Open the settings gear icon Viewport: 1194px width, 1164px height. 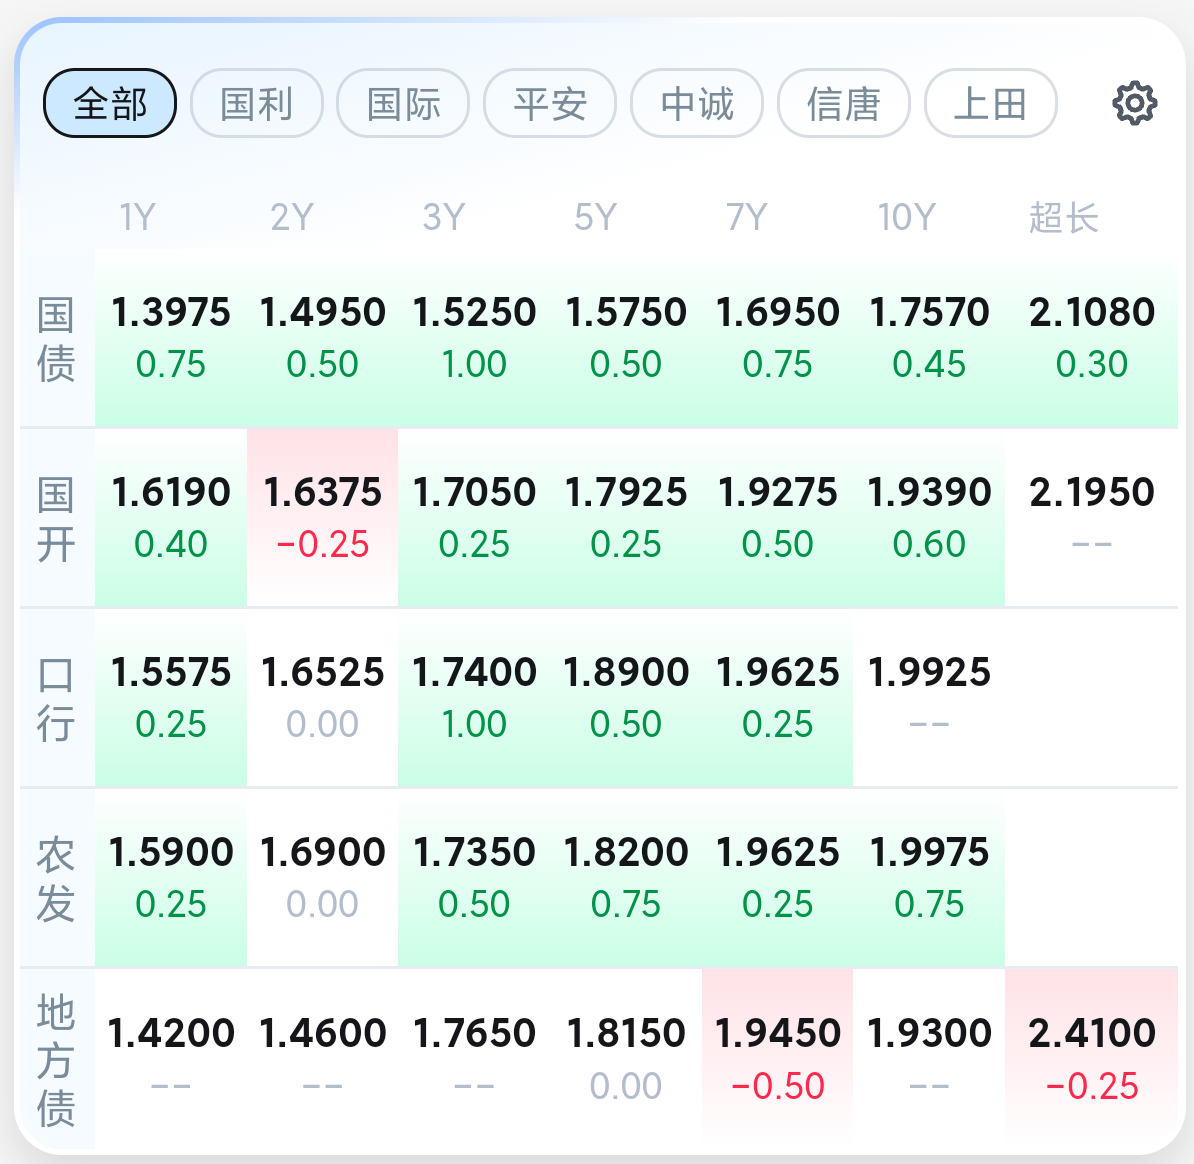pos(1134,103)
